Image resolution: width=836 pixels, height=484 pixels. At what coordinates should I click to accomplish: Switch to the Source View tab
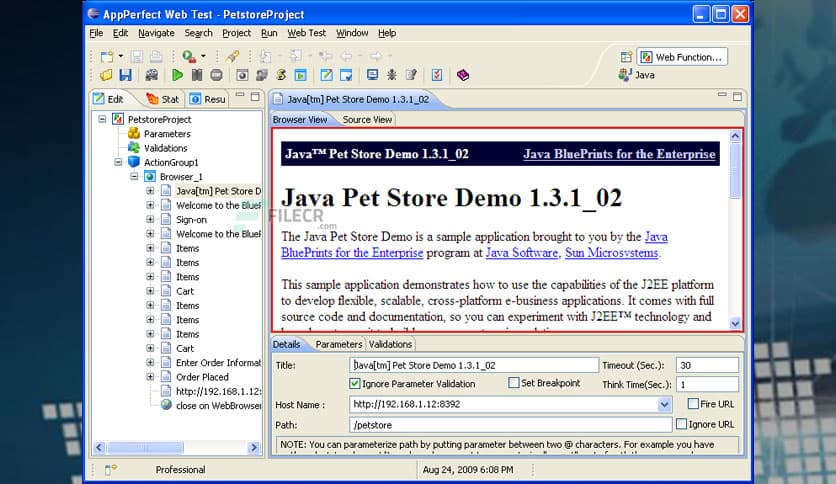367,119
